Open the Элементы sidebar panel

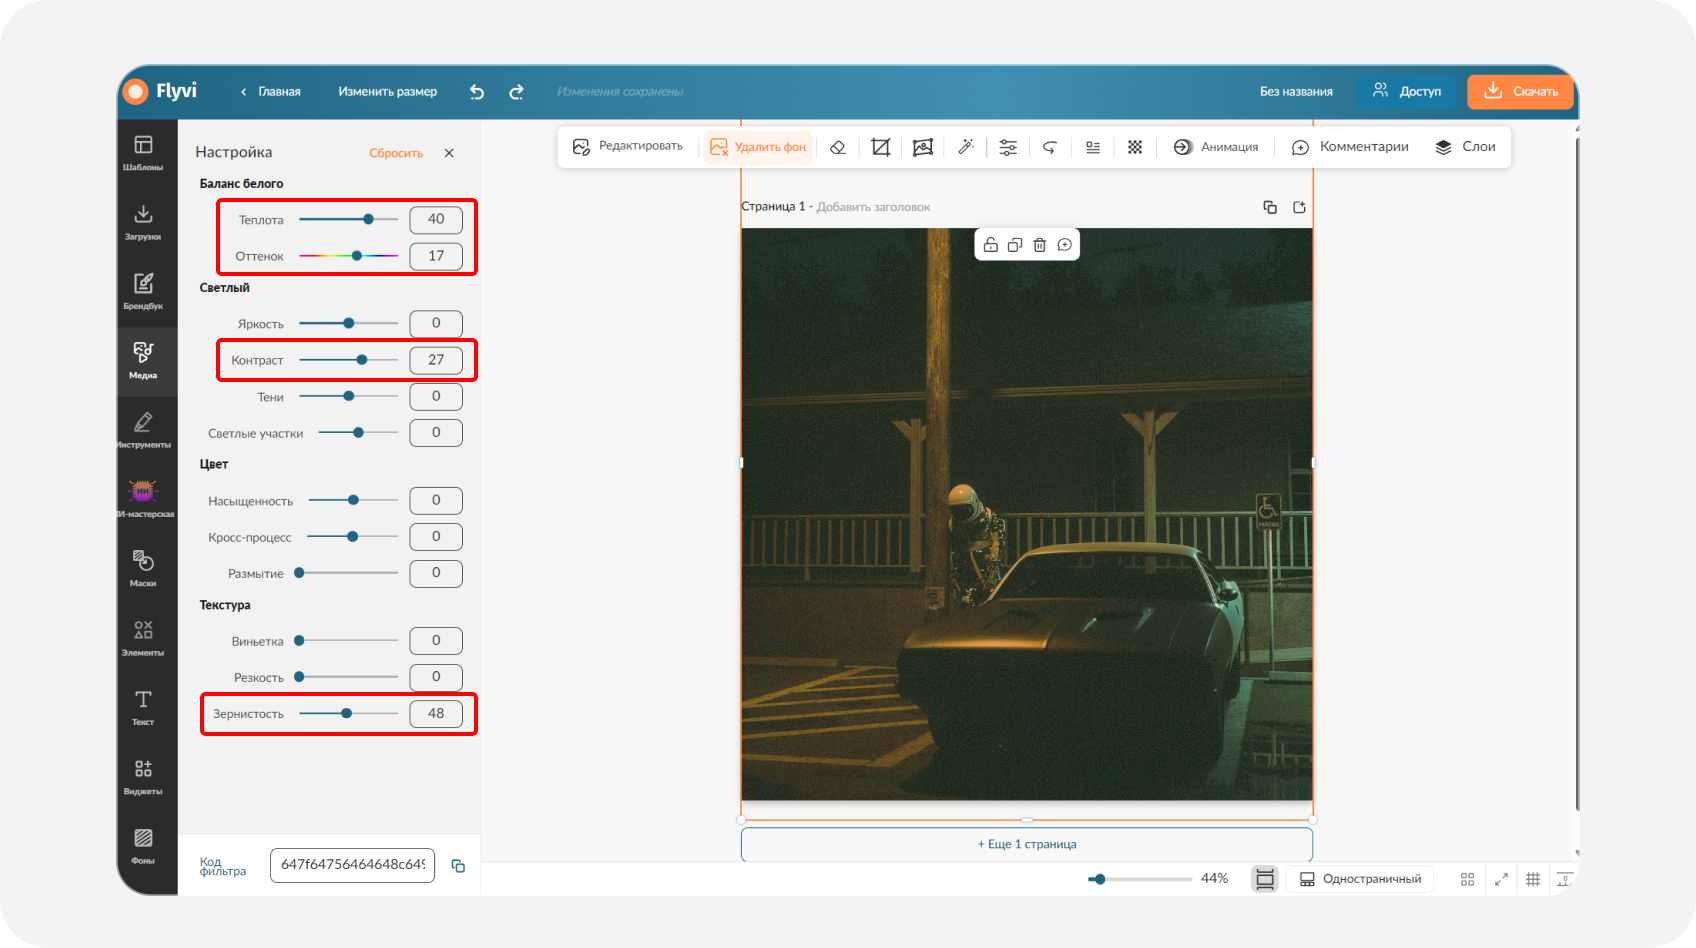tap(143, 638)
